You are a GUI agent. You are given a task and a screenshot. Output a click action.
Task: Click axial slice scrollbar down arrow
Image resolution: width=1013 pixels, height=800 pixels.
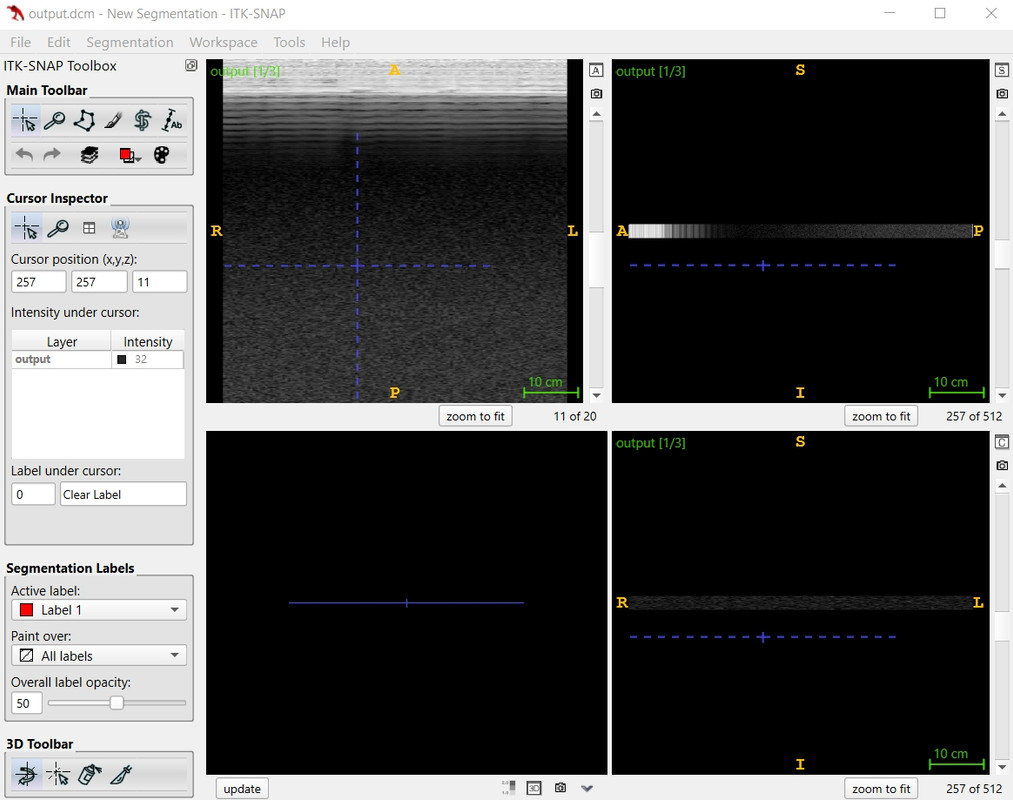tap(596, 395)
